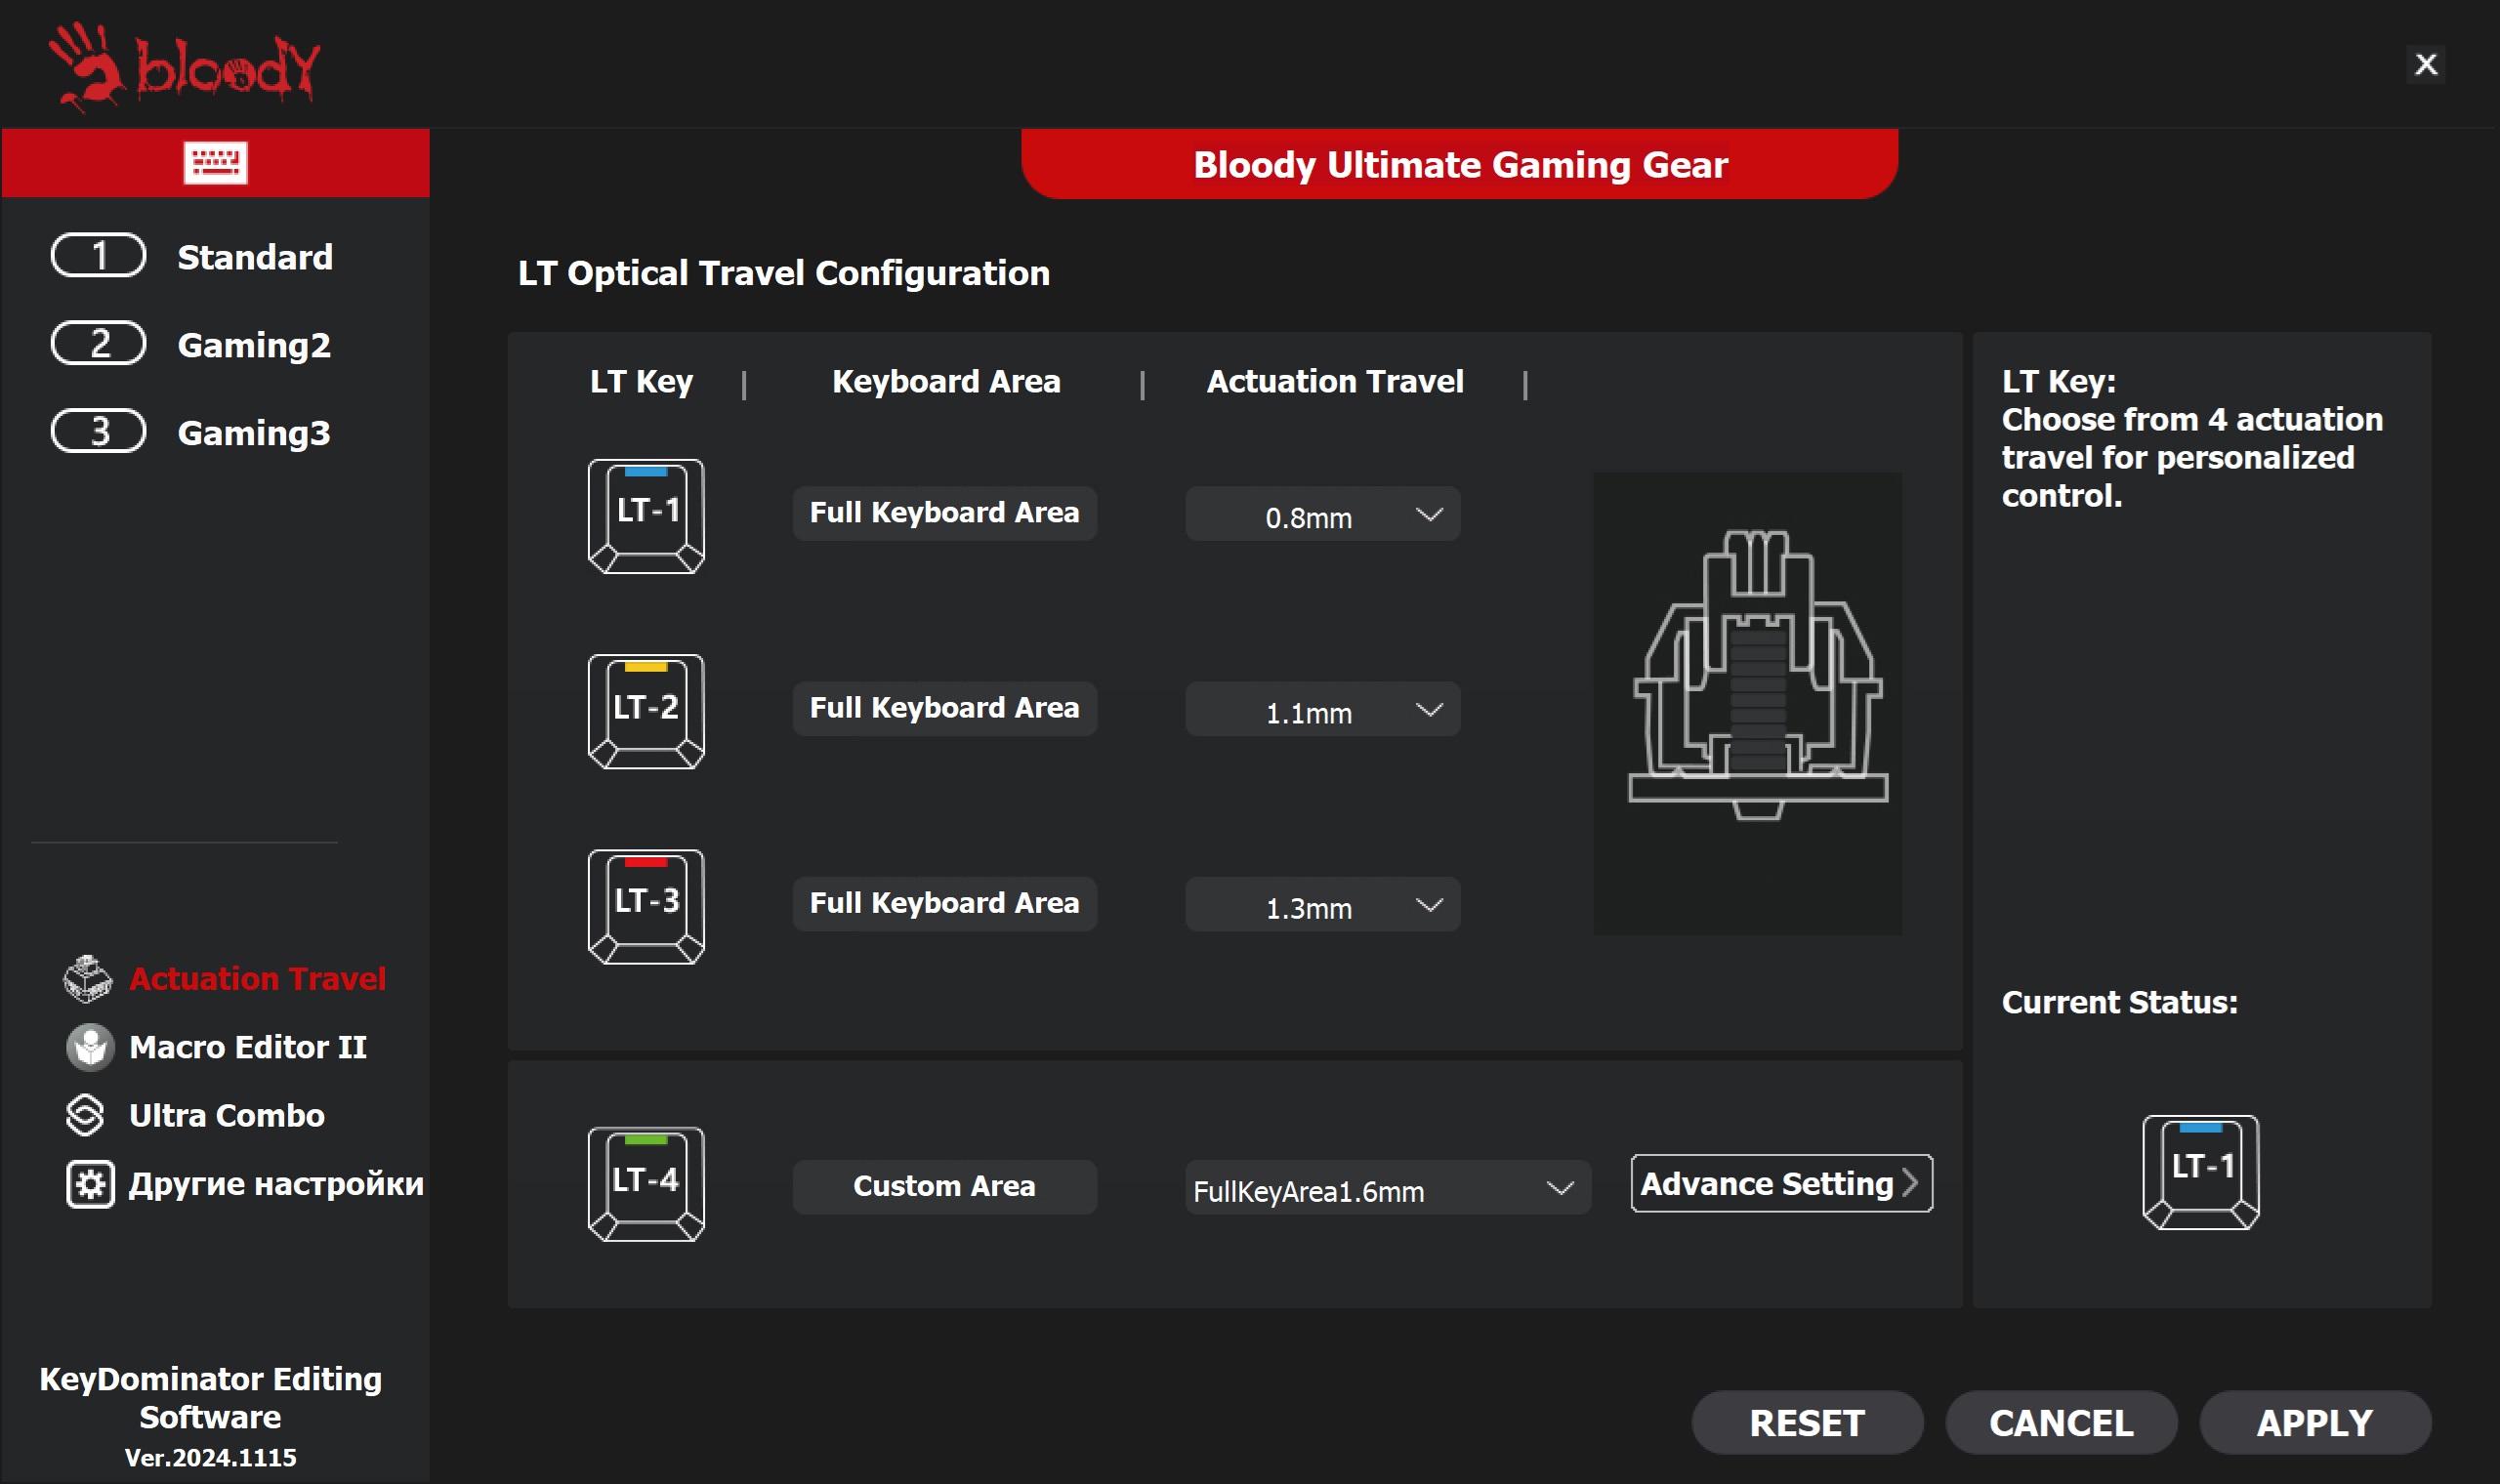Image resolution: width=2500 pixels, height=1484 pixels.
Task: Click the keyboard icon in red header
Action: point(215,163)
